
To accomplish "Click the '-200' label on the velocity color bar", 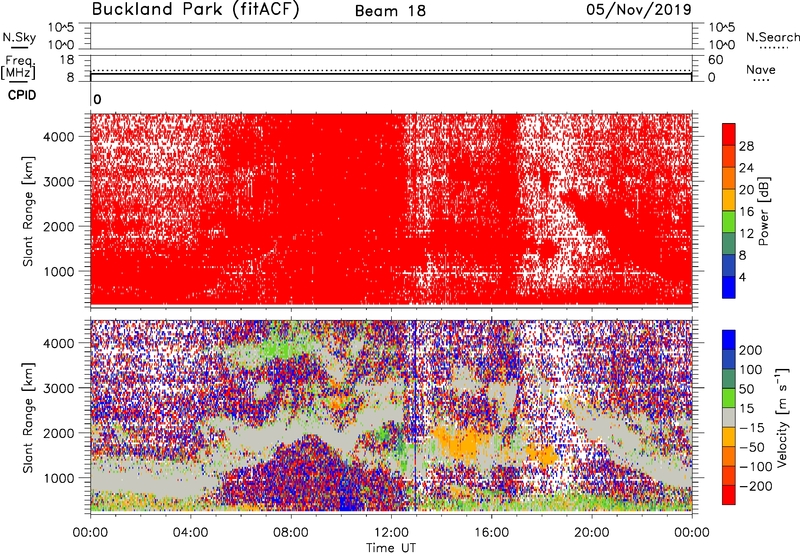I will tap(754, 486).
